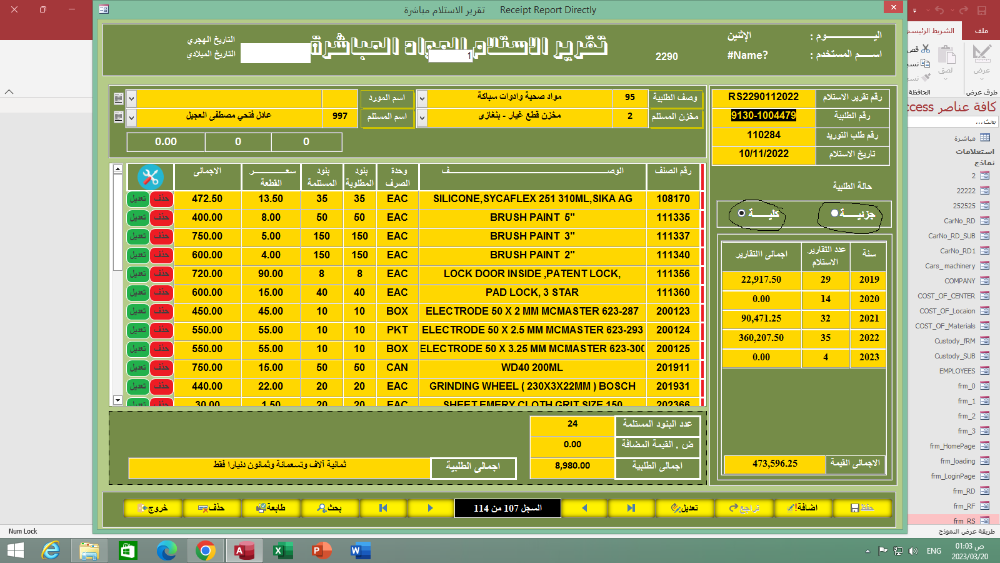Click the small form icon beside supplier name field

(118, 98)
